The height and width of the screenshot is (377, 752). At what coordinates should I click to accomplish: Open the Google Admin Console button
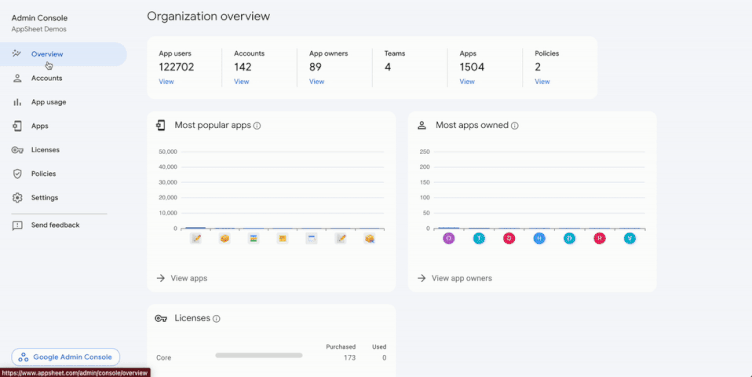[66, 357]
